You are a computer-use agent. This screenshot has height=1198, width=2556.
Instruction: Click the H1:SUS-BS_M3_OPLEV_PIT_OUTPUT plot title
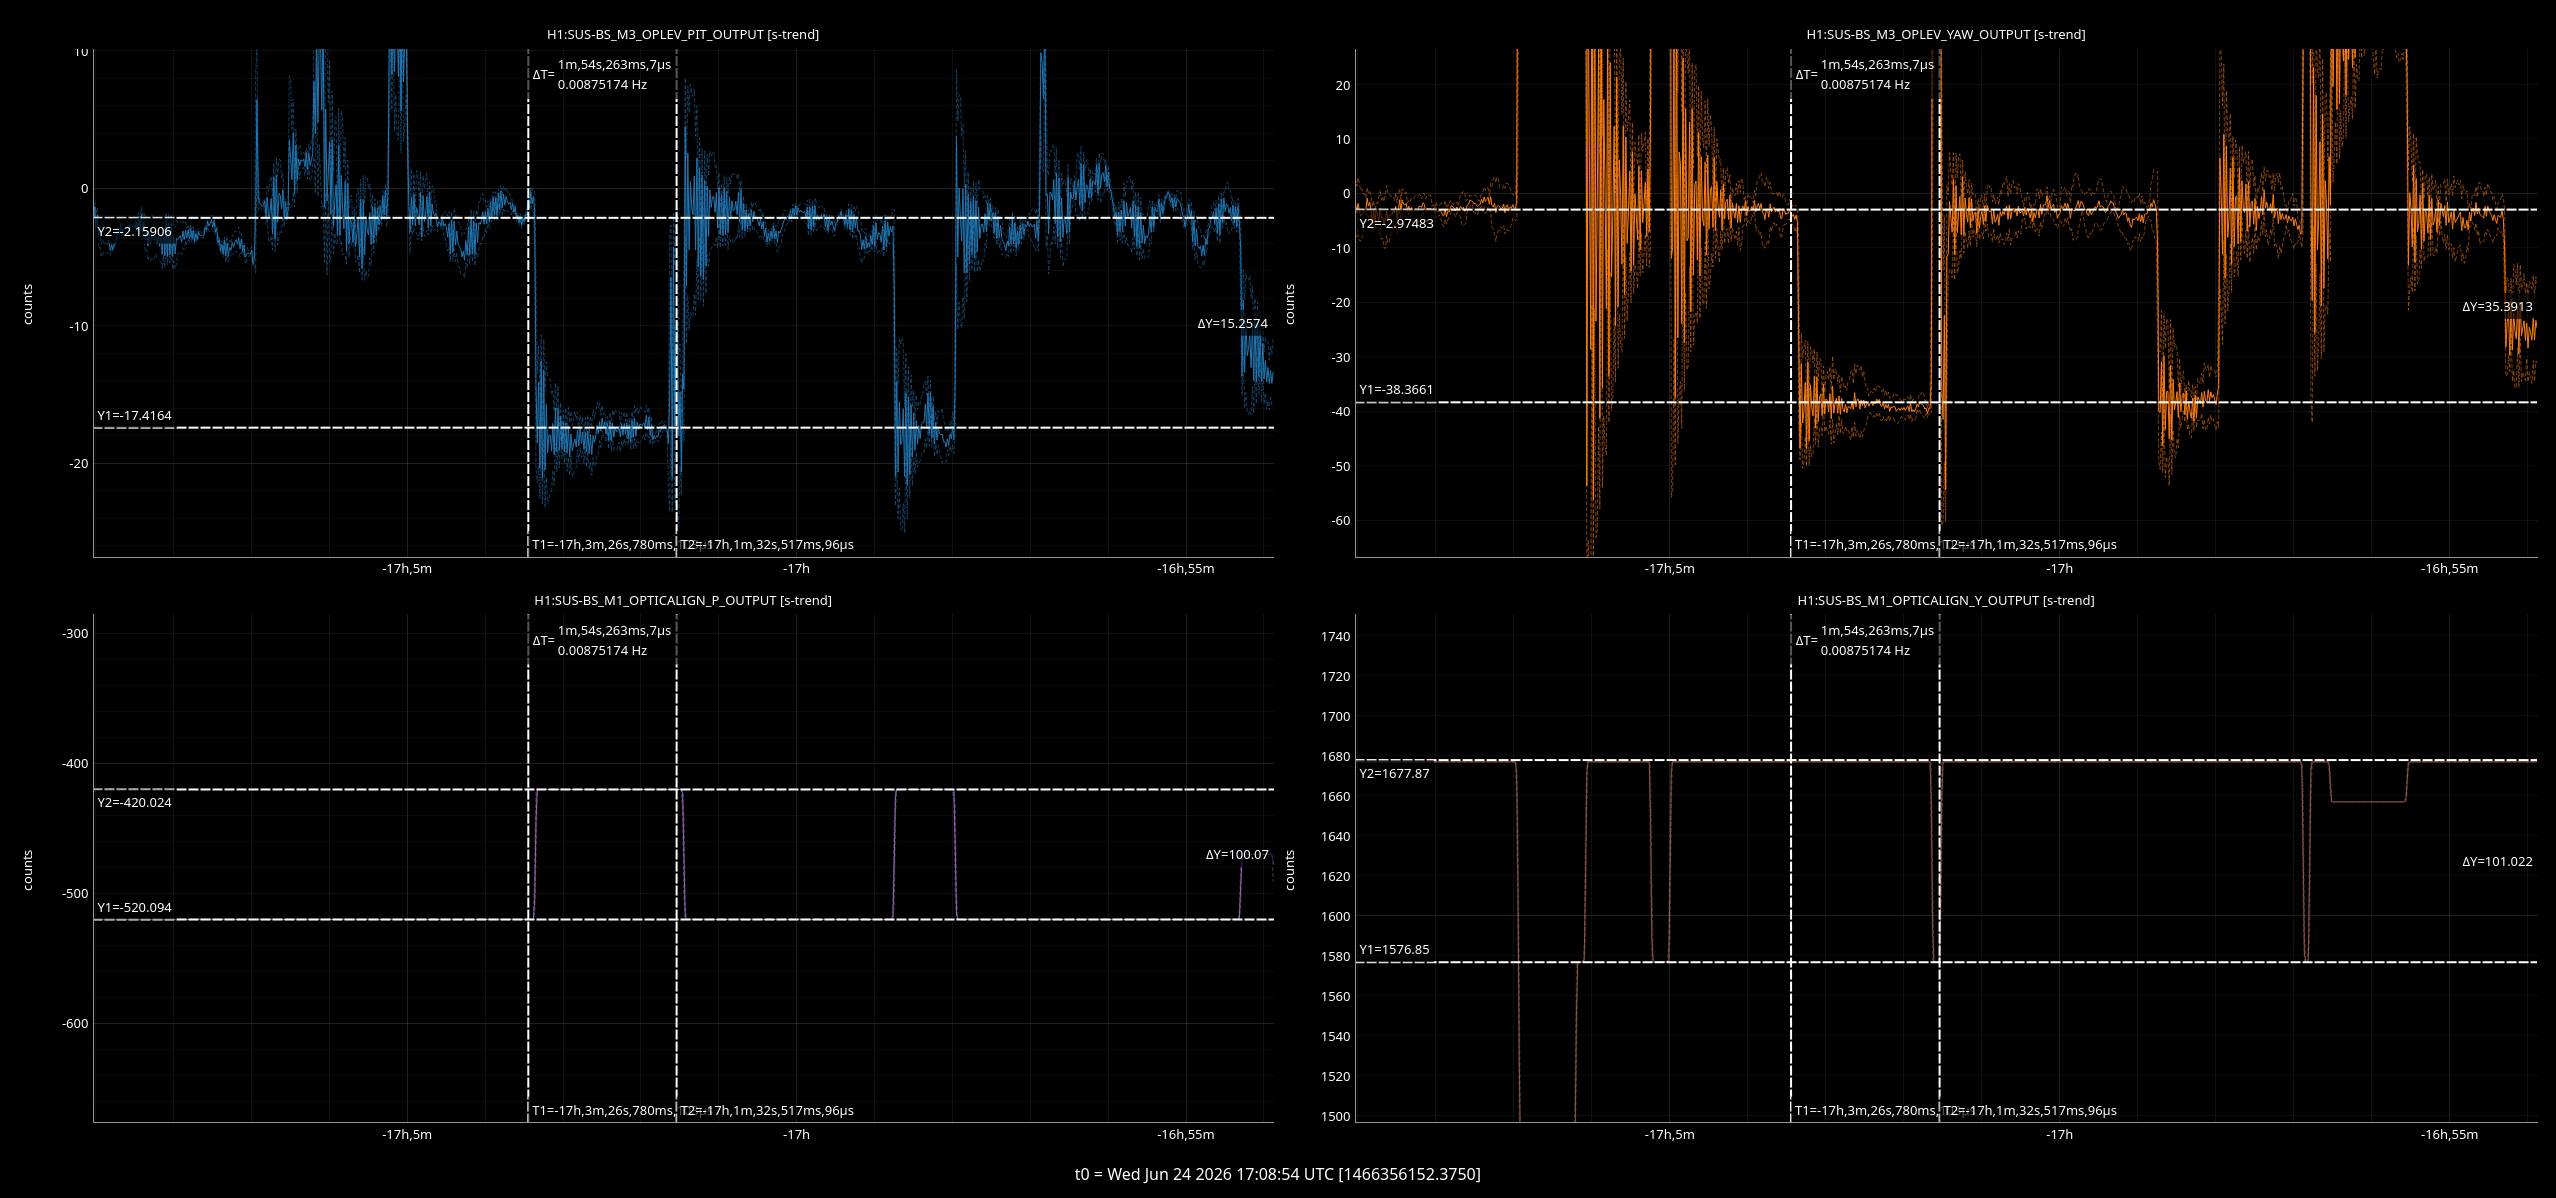point(683,34)
